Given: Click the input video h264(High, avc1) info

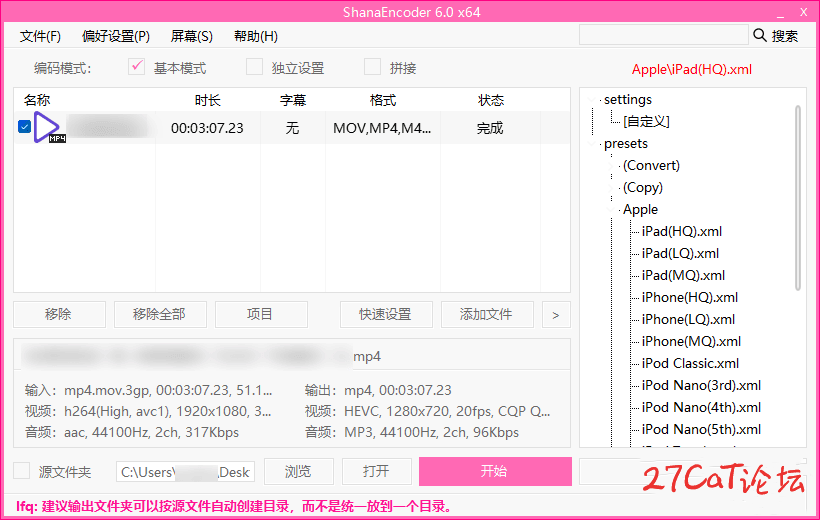Looking at the screenshot, I should (168, 411).
